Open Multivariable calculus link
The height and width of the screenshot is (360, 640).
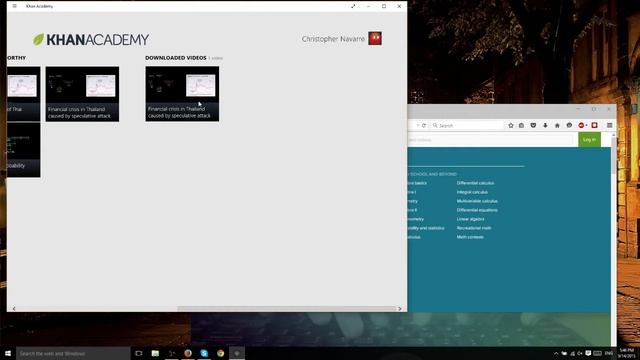pyautogui.click(x=477, y=201)
